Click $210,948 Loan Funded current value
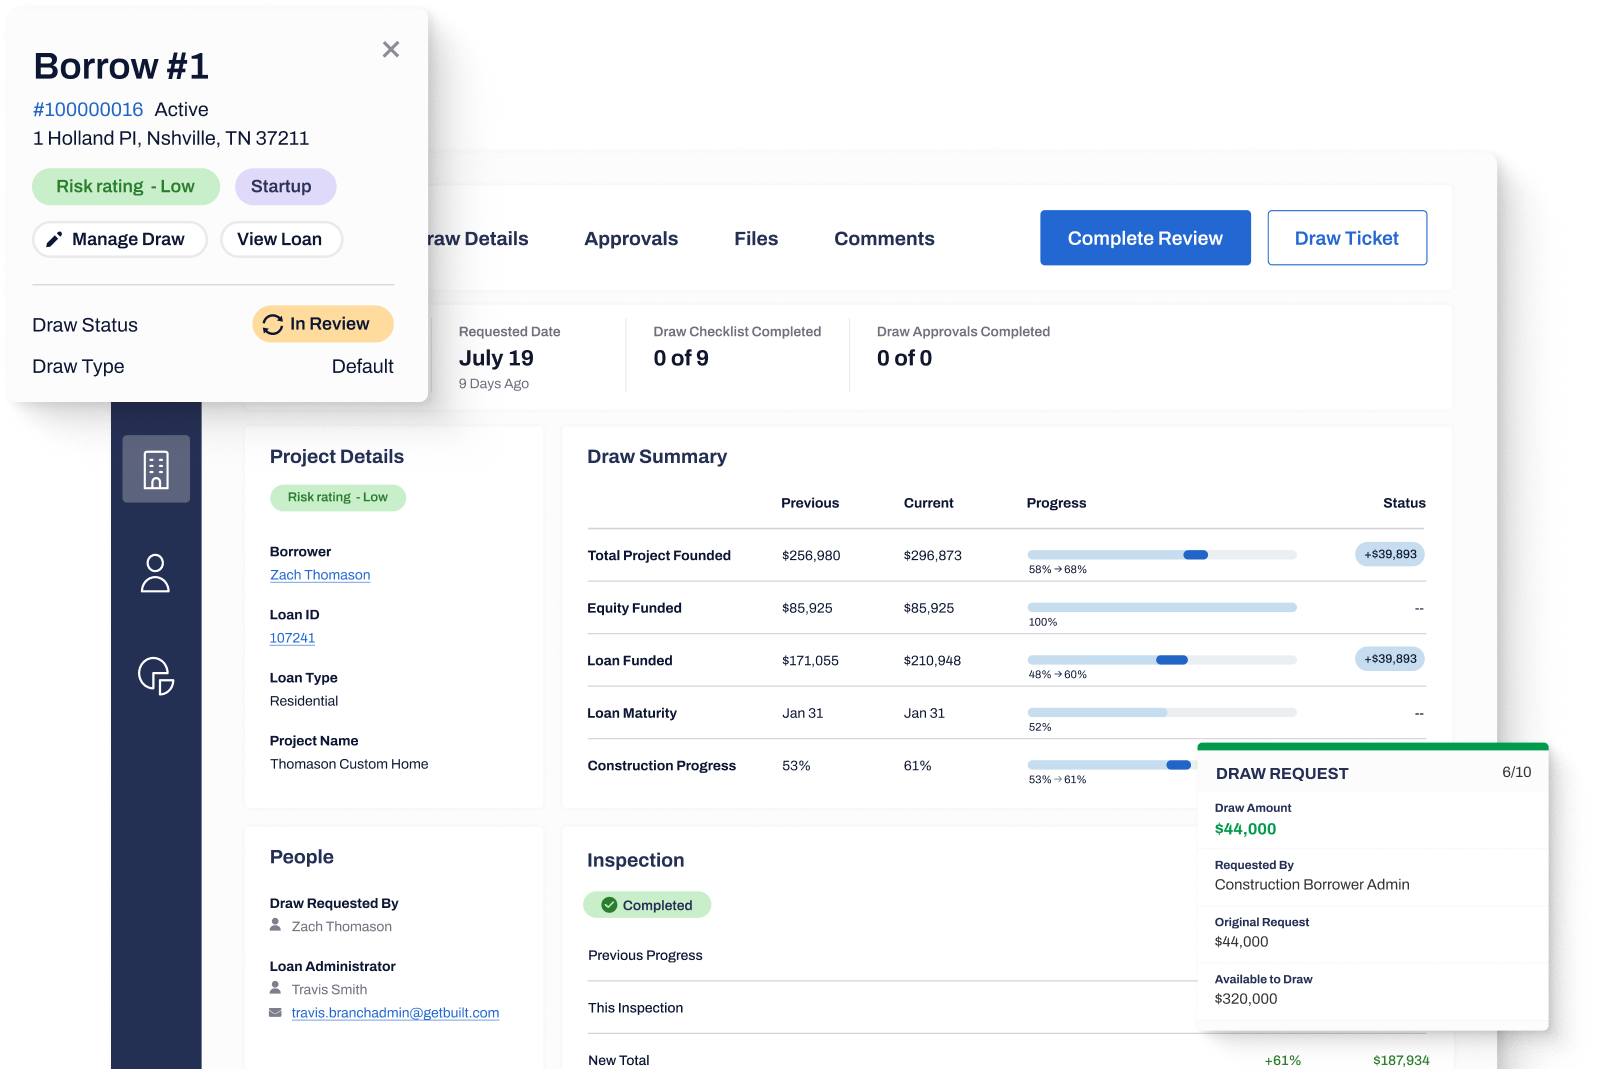The height and width of the screenshot is (1069, 1604). (x=933, y=661)
